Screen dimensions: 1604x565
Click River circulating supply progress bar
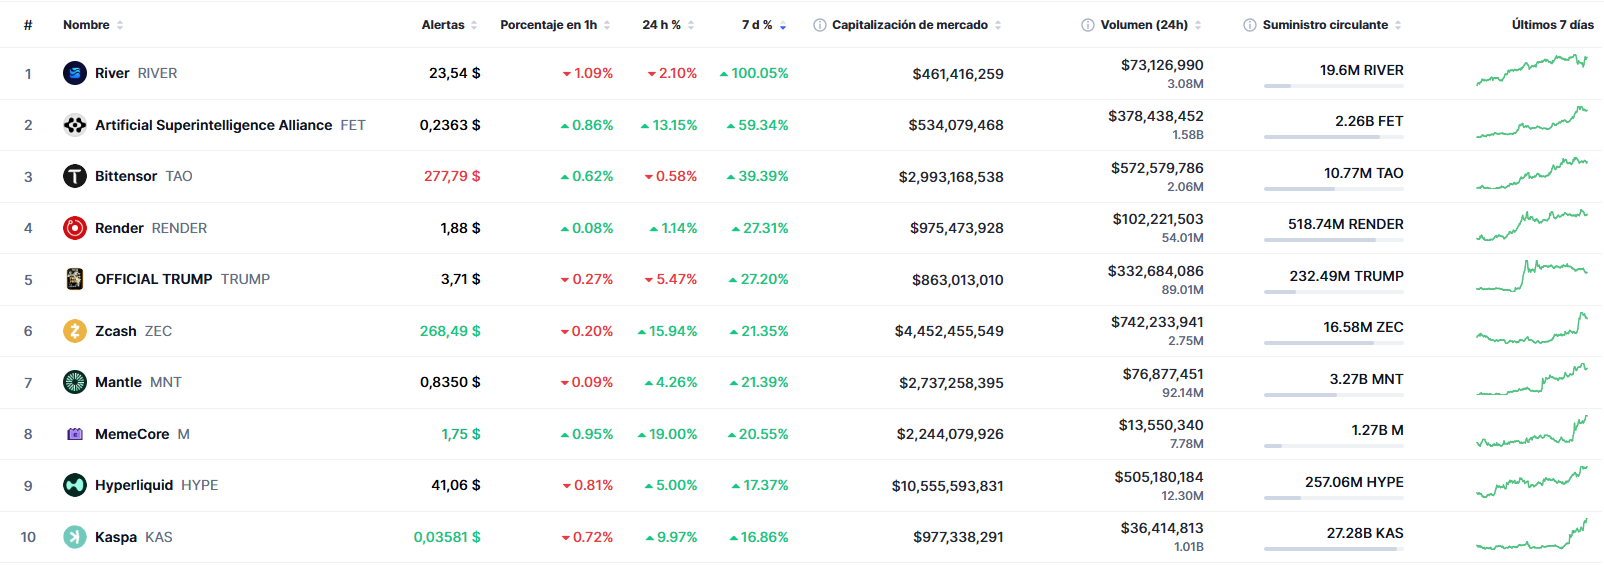1333,86
